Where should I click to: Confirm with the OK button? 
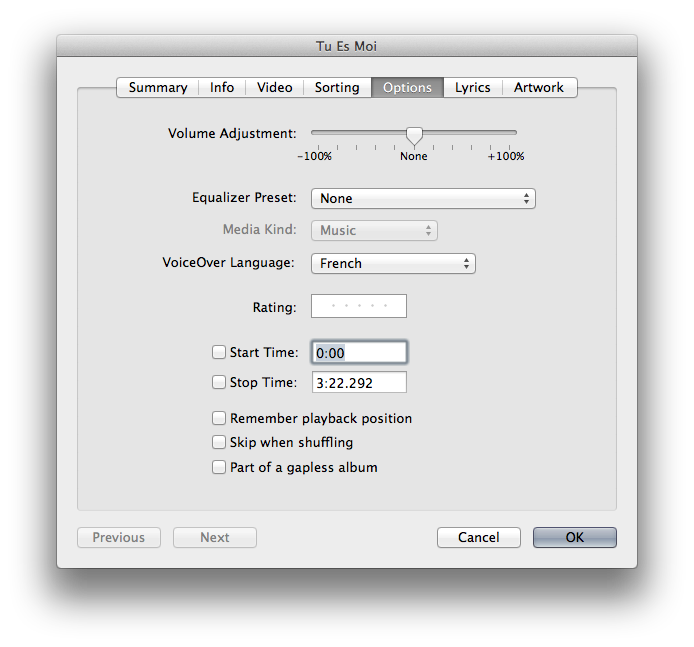click(x=574, y=538)
